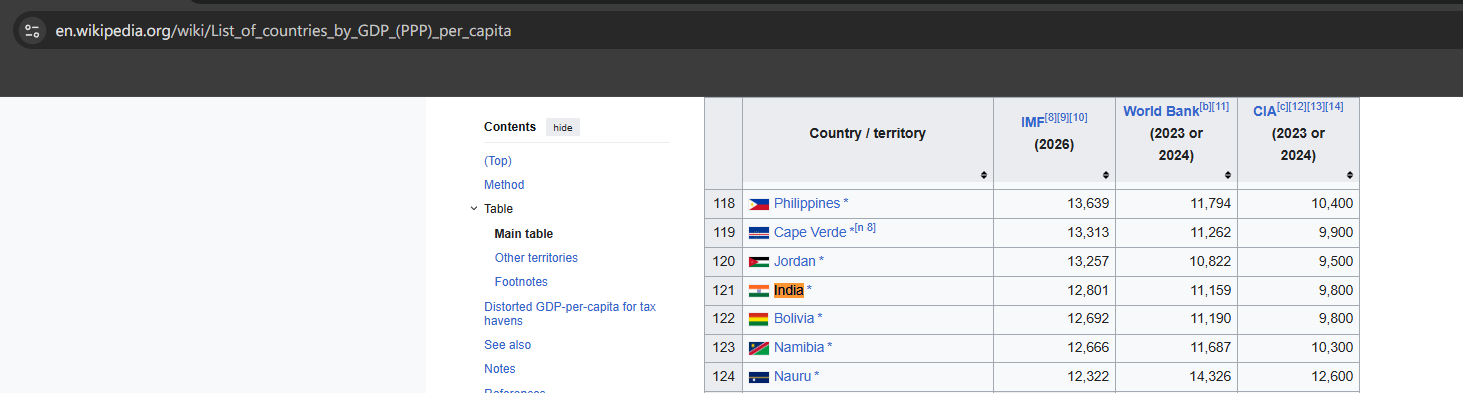The width and height of the screenshot is (1463, 393).
Task: Go to Notes in Contents
Action: (500, 369)
